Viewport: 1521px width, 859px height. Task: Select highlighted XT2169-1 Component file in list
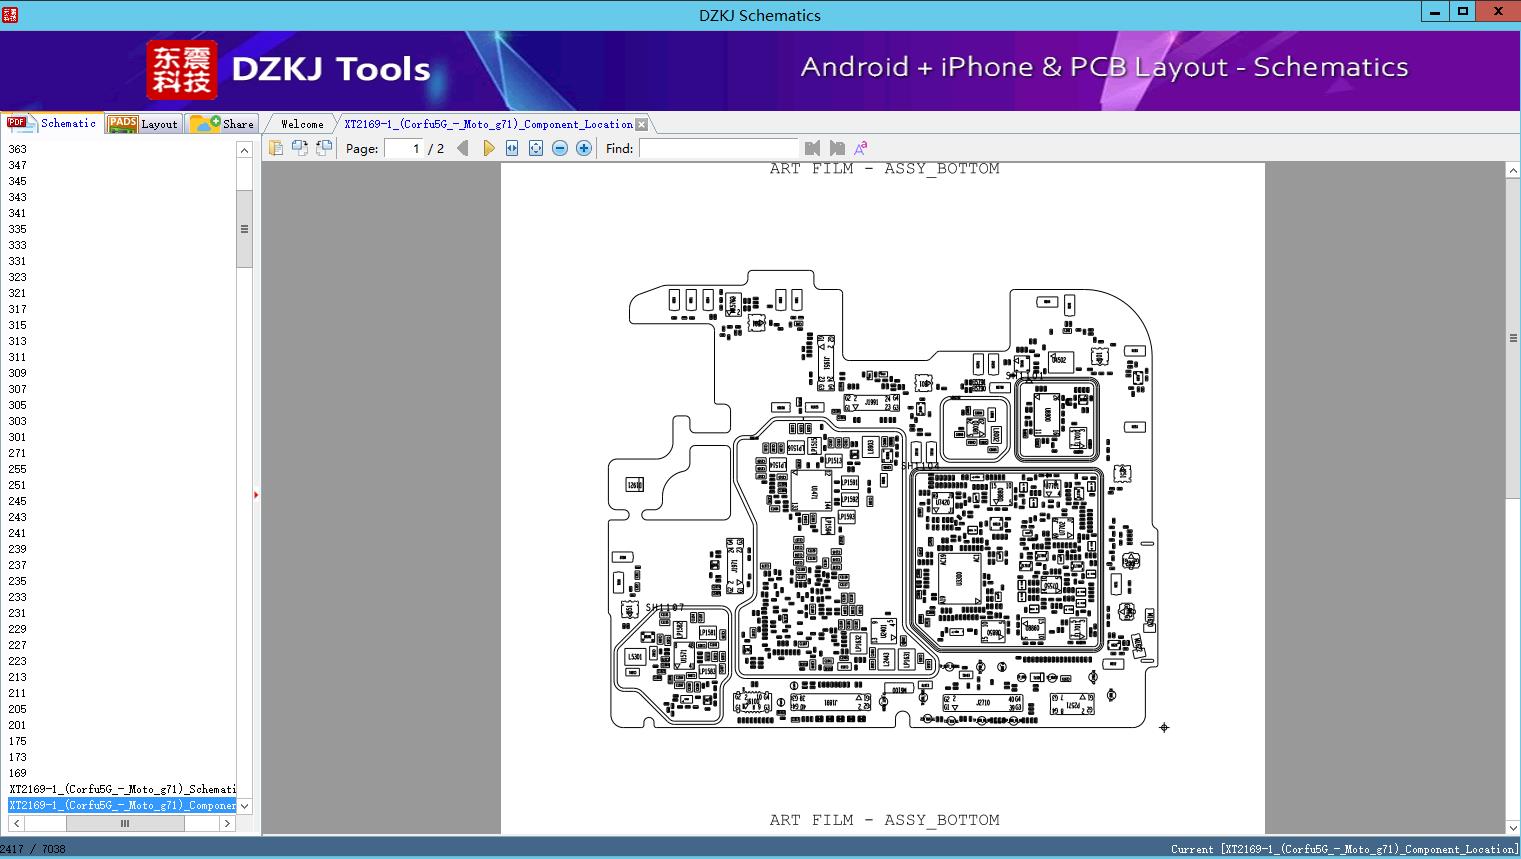pos(122,805)
